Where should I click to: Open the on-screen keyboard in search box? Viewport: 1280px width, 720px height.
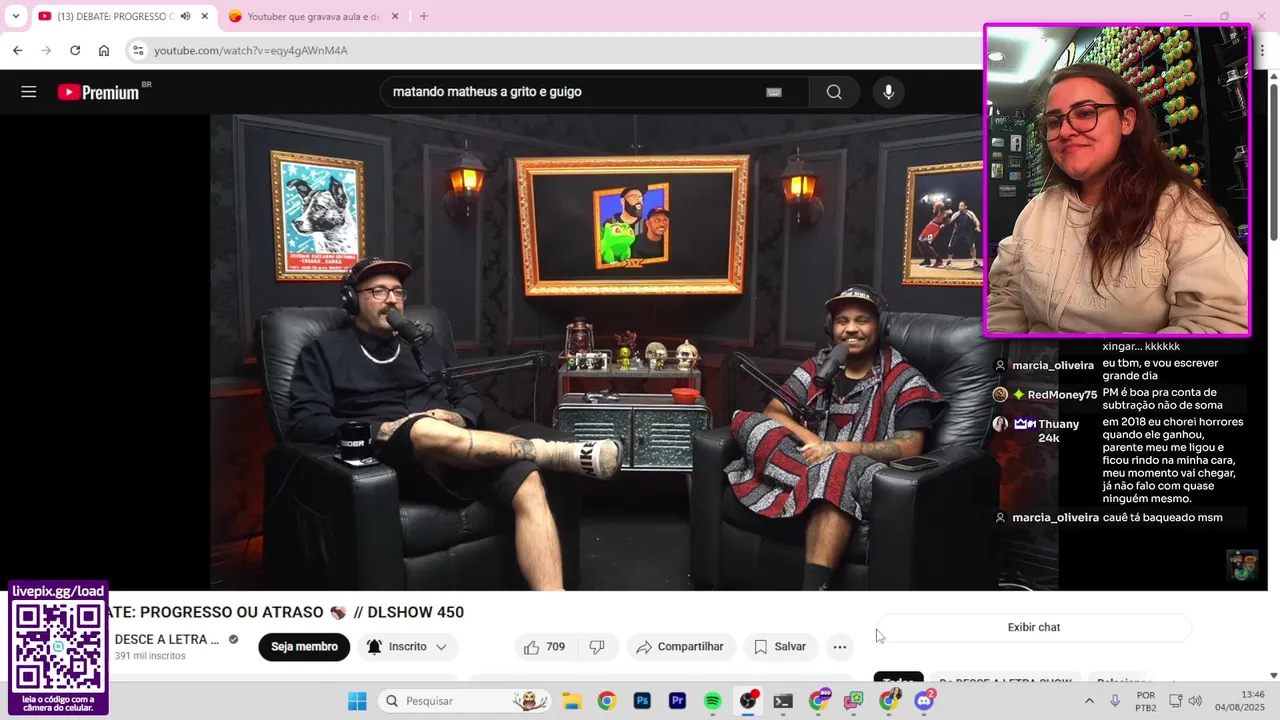[x=774, y=92]
